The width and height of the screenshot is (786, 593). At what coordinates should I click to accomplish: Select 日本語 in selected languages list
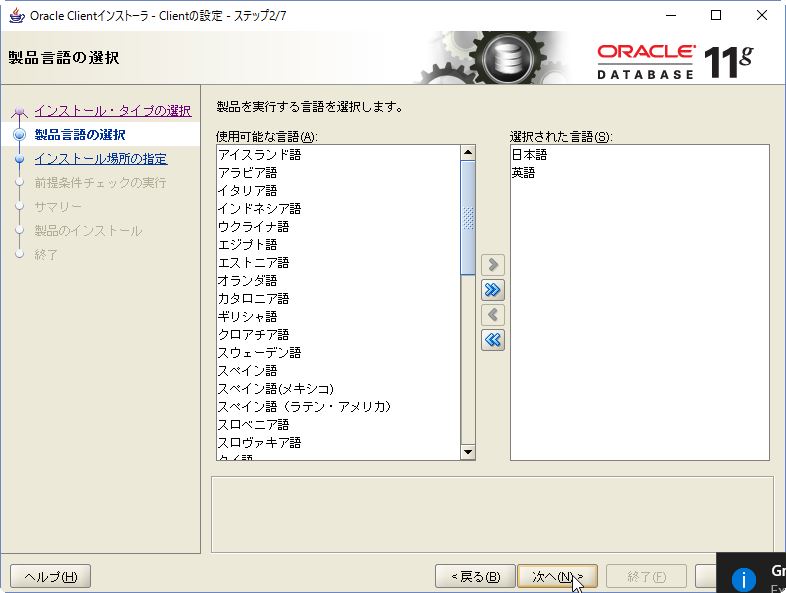click(x=640, y=155)
